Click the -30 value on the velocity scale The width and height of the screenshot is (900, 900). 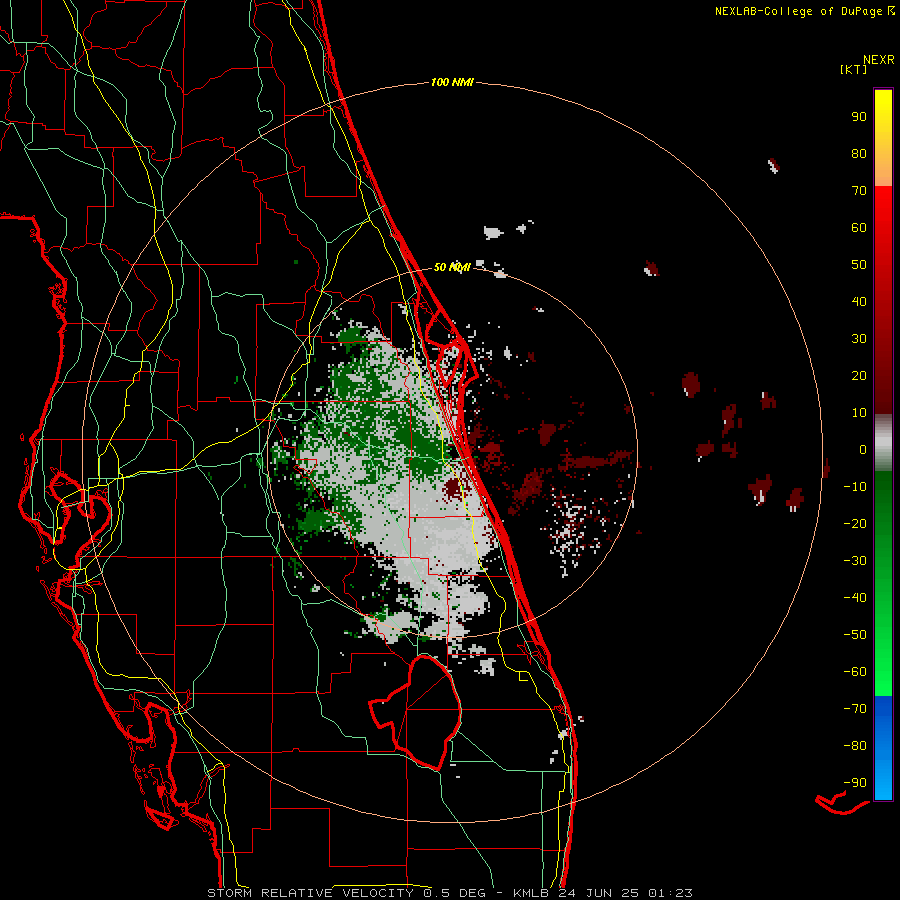click(855, 561)
